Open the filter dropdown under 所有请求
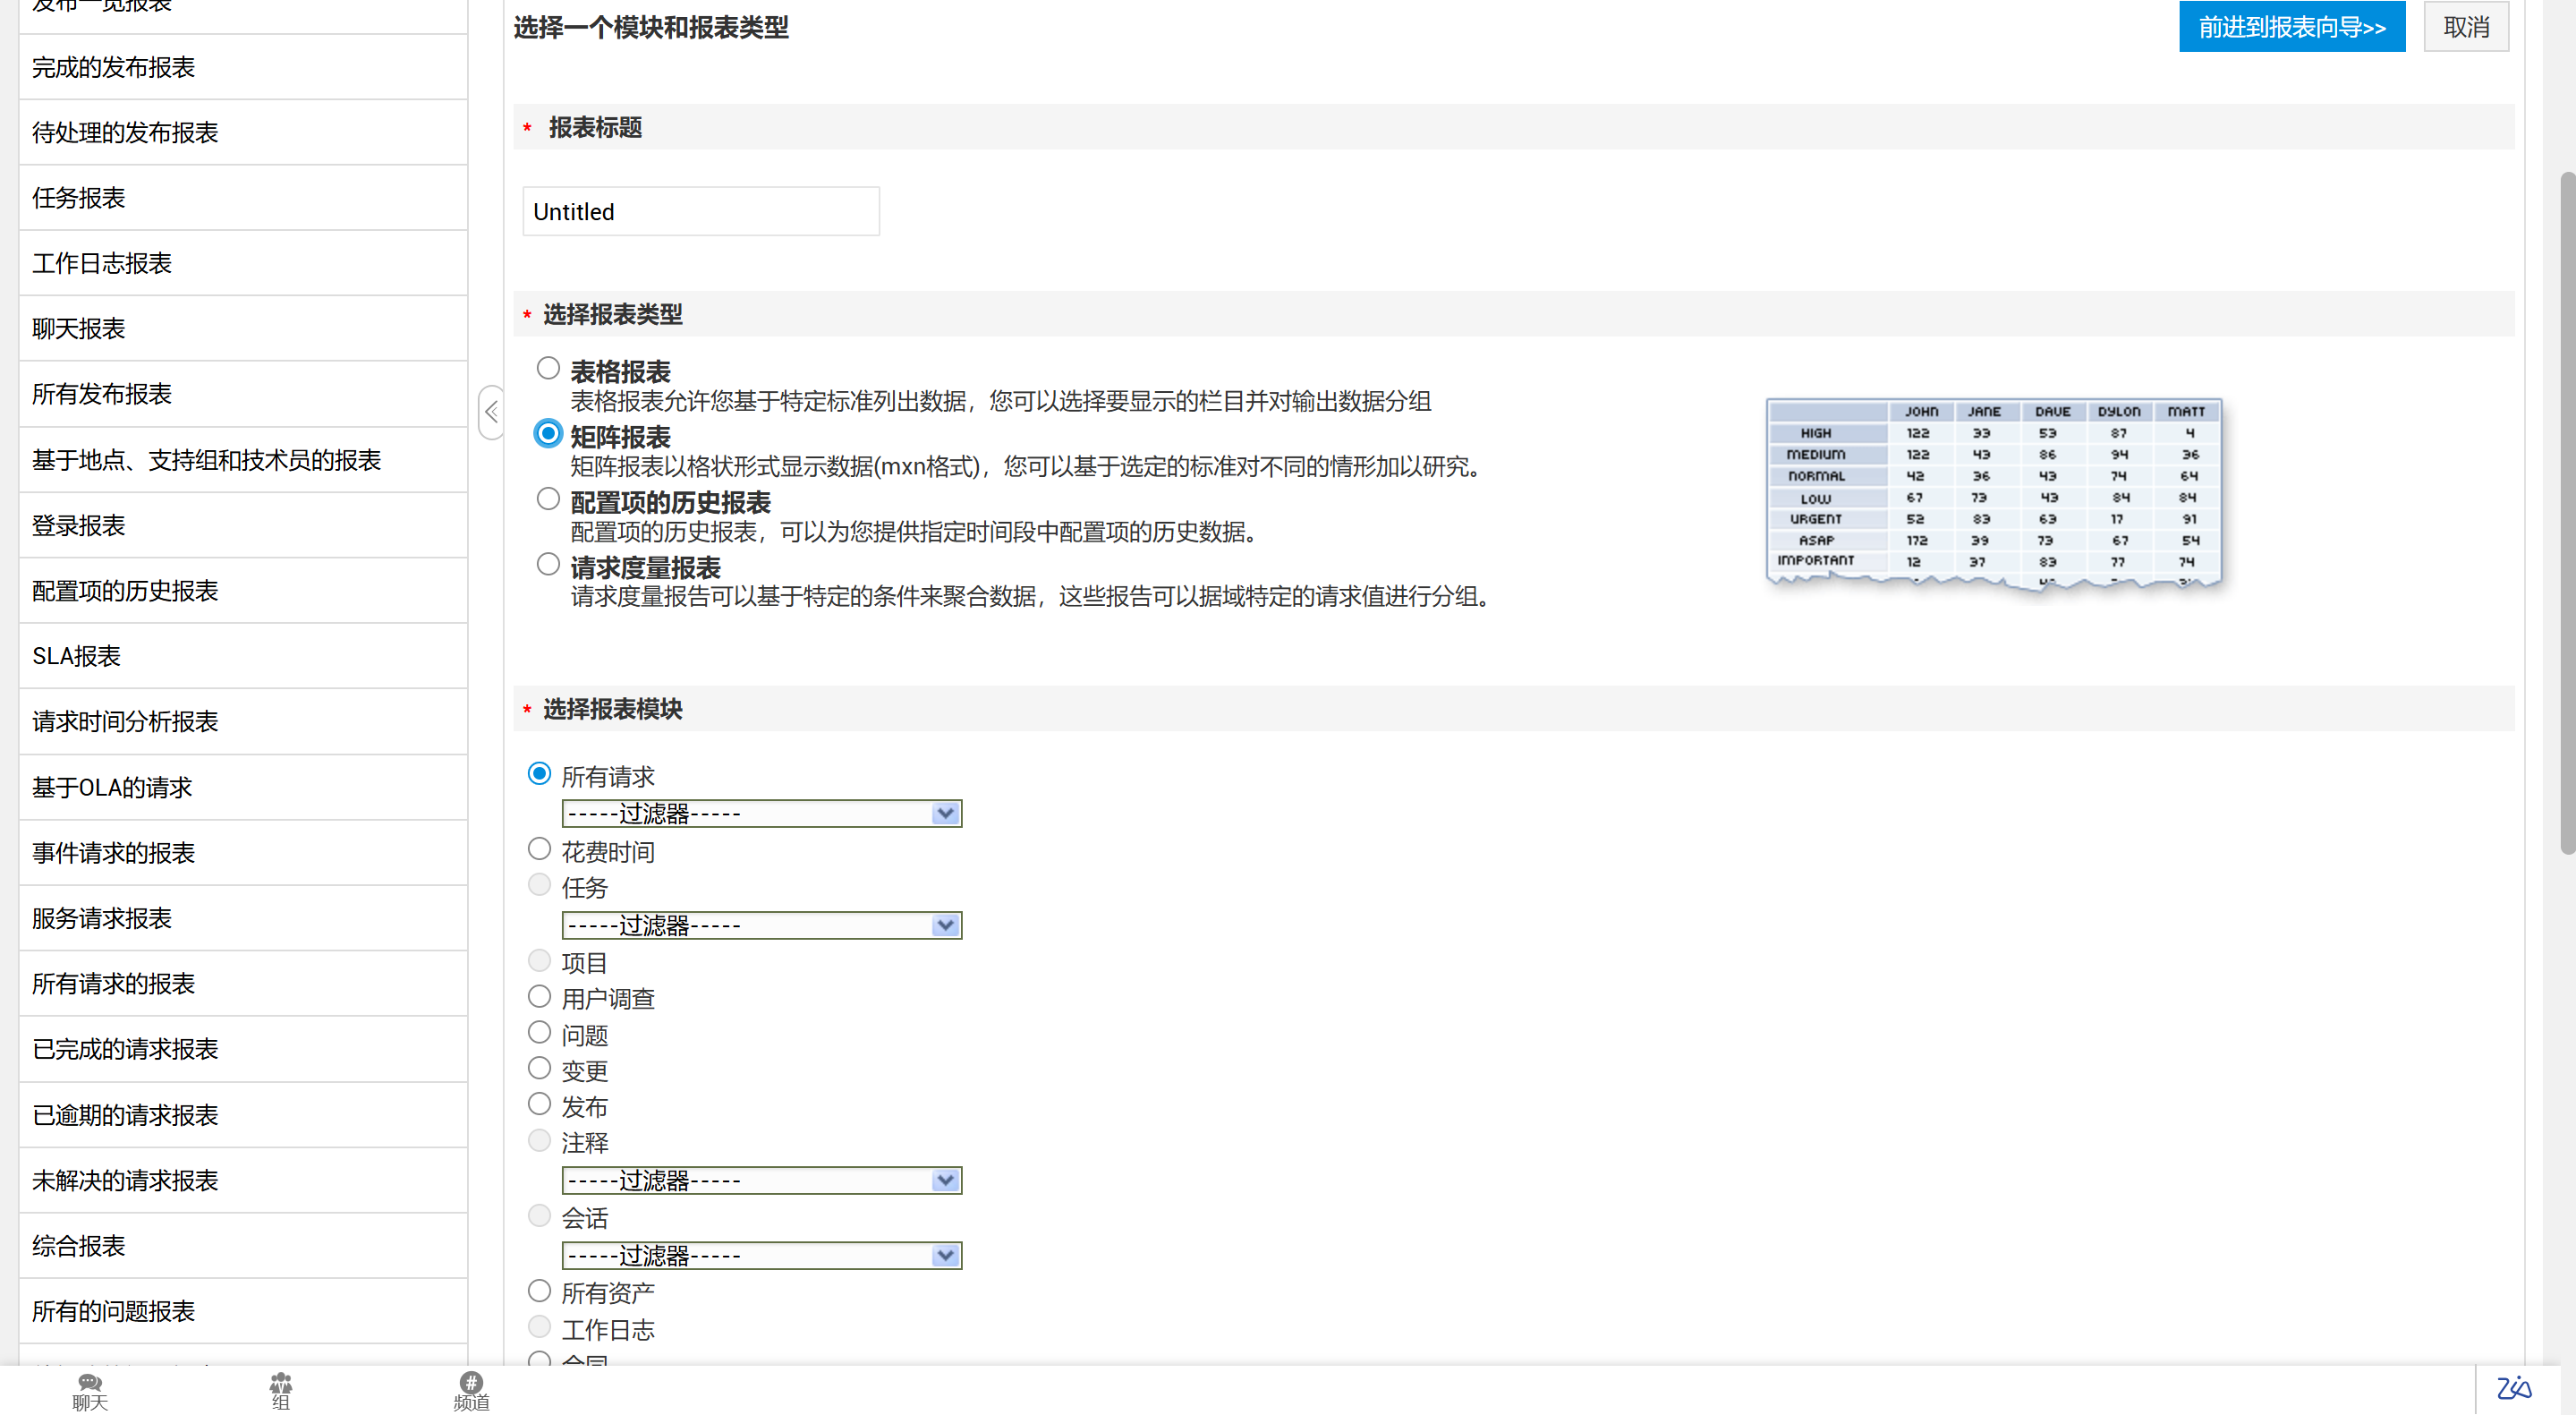2576x1415 pixels. 761,813
